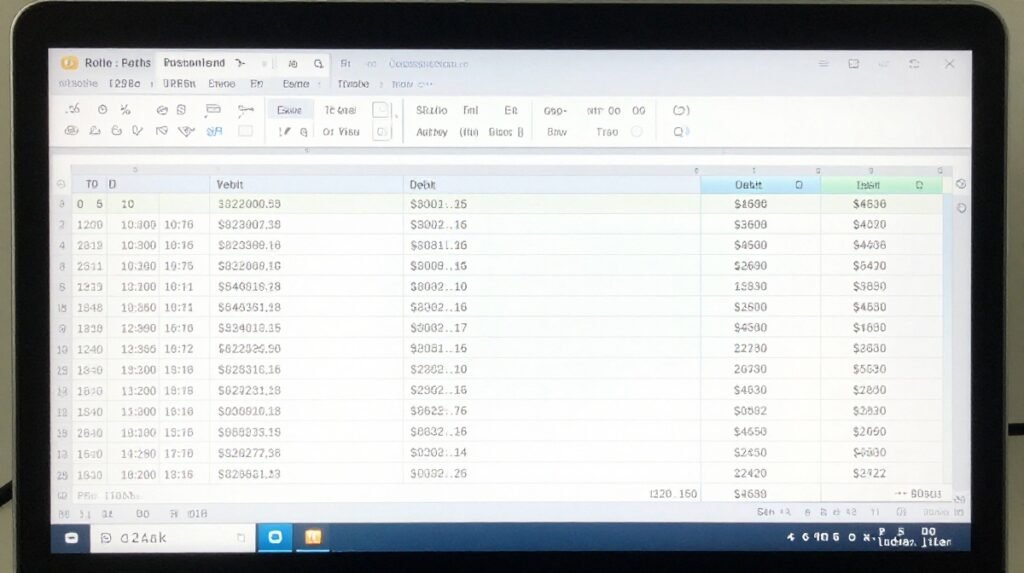Screen dimensions: 1024x573
Task: Expand the arrow next to the Posnonlend tab
Action: point(240,63)
